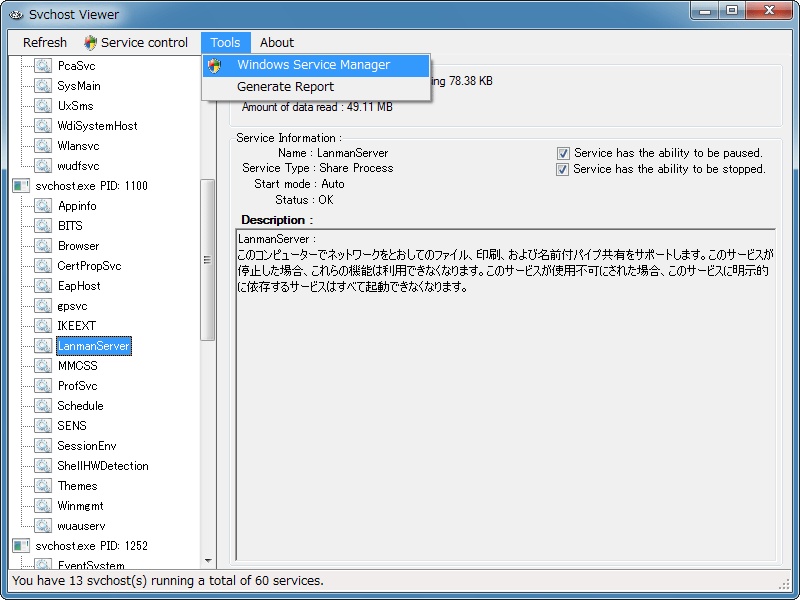Image resolution: width=800 pixels, height=600 pixels.
Task: Click the wudfsvc service icon
Action: [43, 166]
